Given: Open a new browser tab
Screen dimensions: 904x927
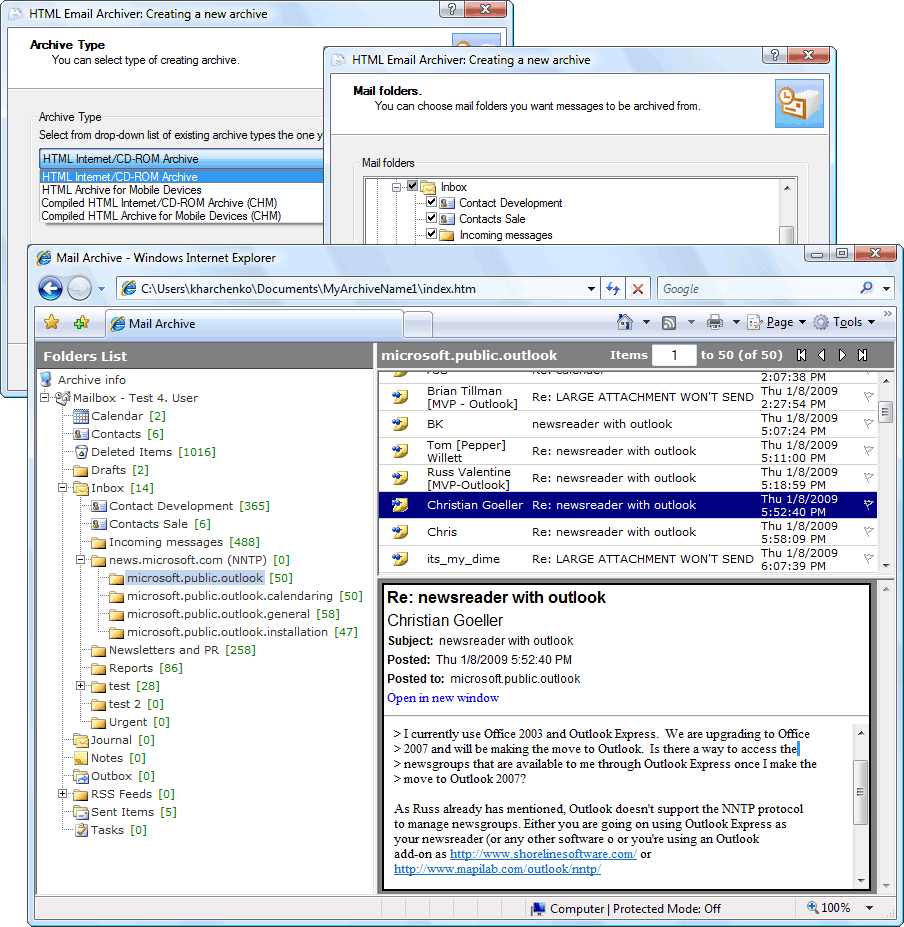Looking at the screenshot, I should [418, 324].
